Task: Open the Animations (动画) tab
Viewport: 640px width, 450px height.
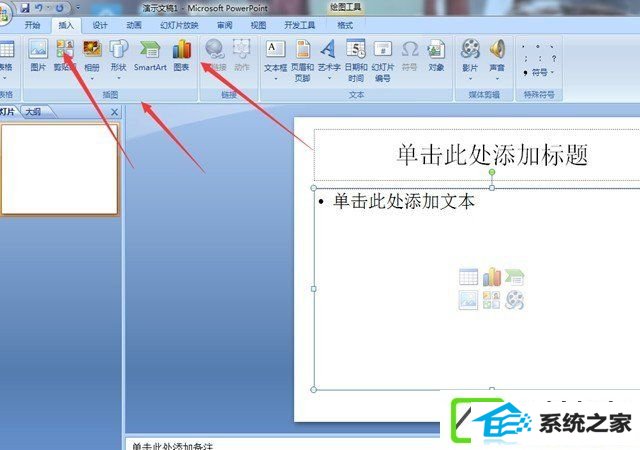Action: [134, 25]
